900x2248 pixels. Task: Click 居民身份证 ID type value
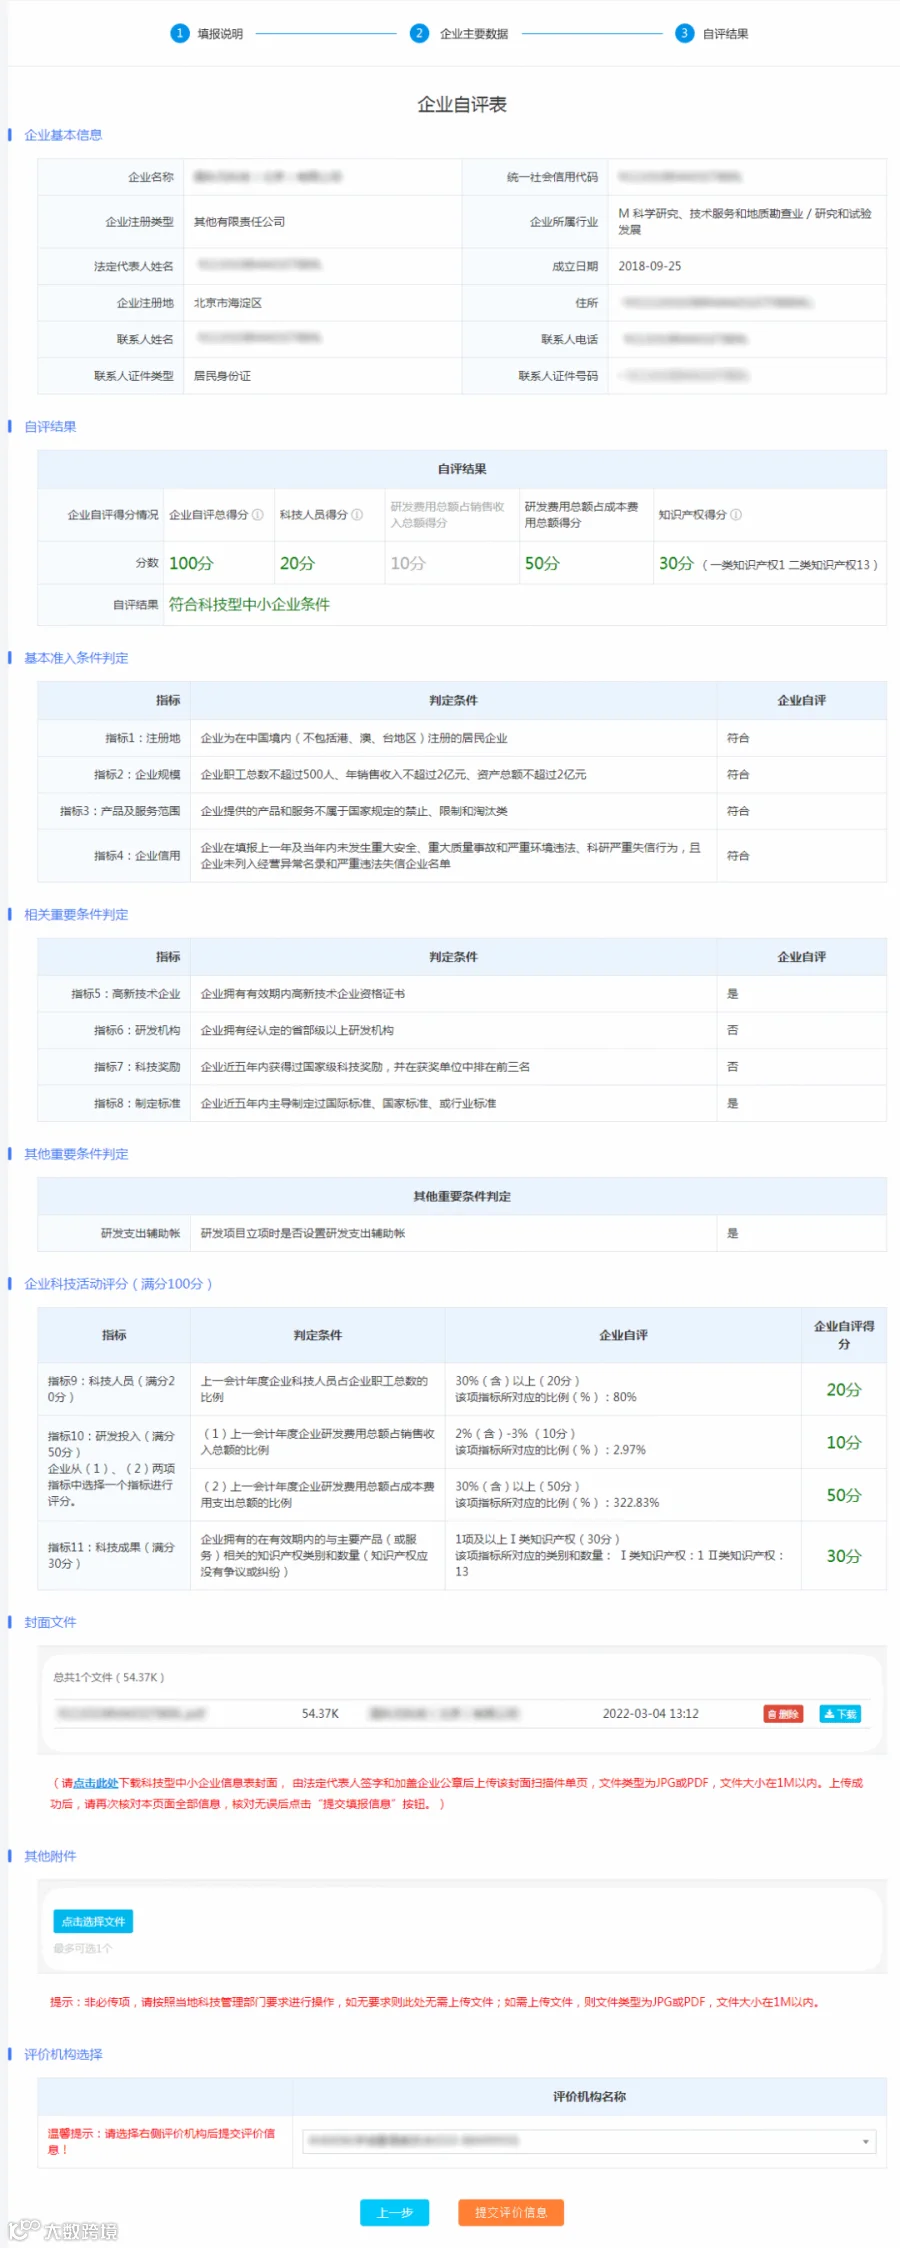click(x=222, y=376)
